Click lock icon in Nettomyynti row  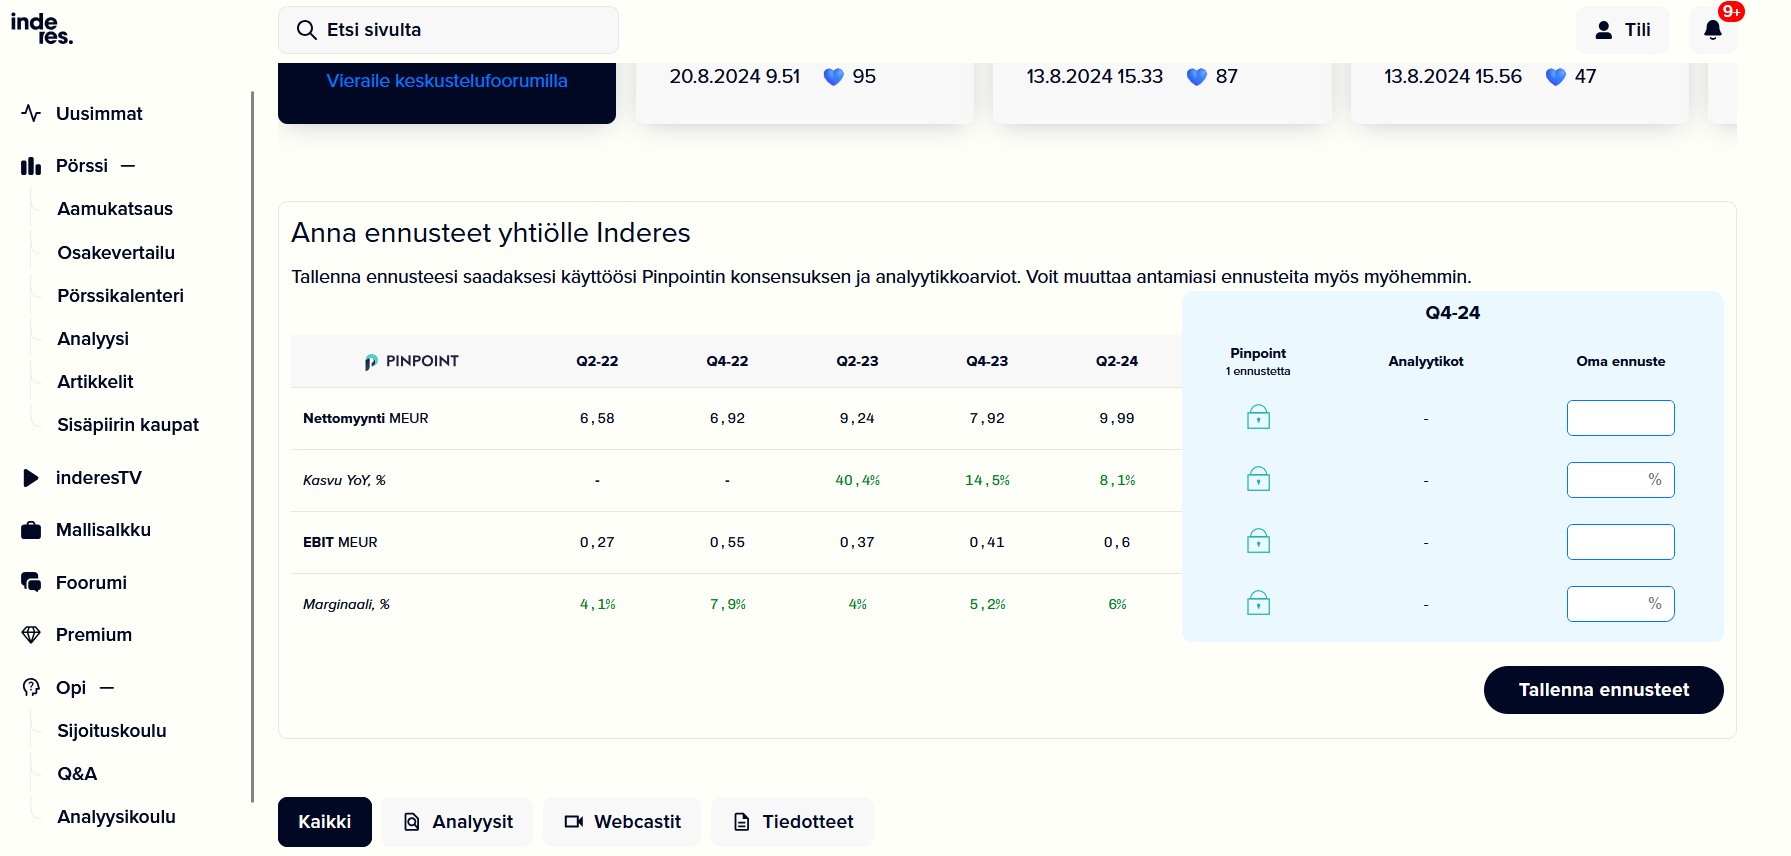(1258, 417)
